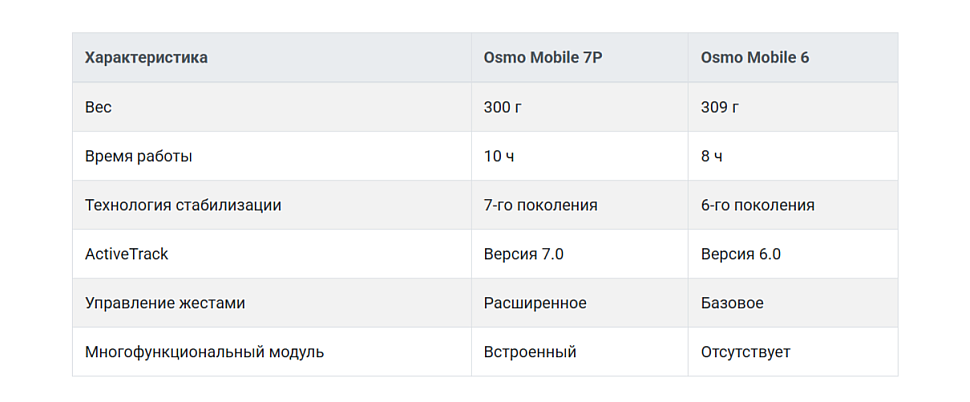Screen dimensions: 970x402
Task: Click the "Osmo Mobile 6" column header
Action: pyautogui.click(x=755, y=58)
